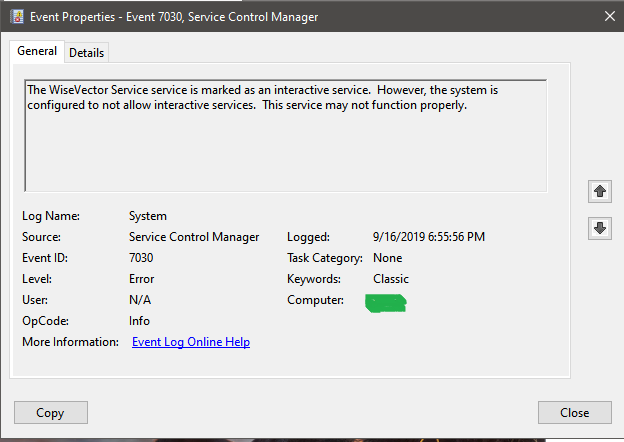This screenshot has height=442, width=624.
Task: Open the Event Log Online Help link
Action: (191, 342)
